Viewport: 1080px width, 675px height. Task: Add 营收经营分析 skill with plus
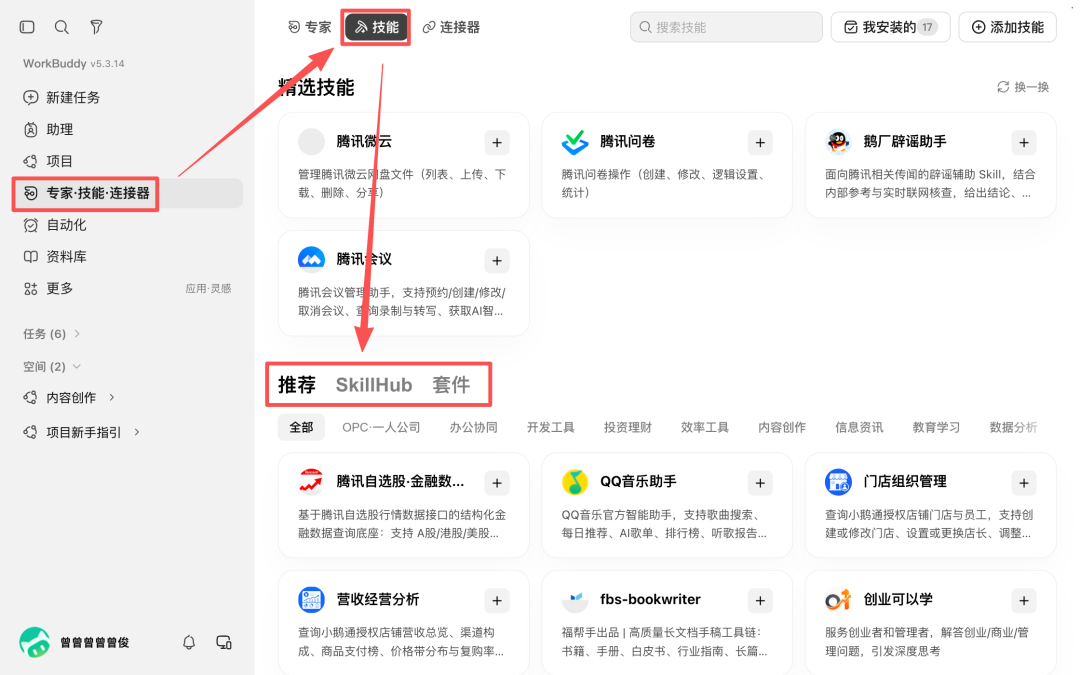497,601
